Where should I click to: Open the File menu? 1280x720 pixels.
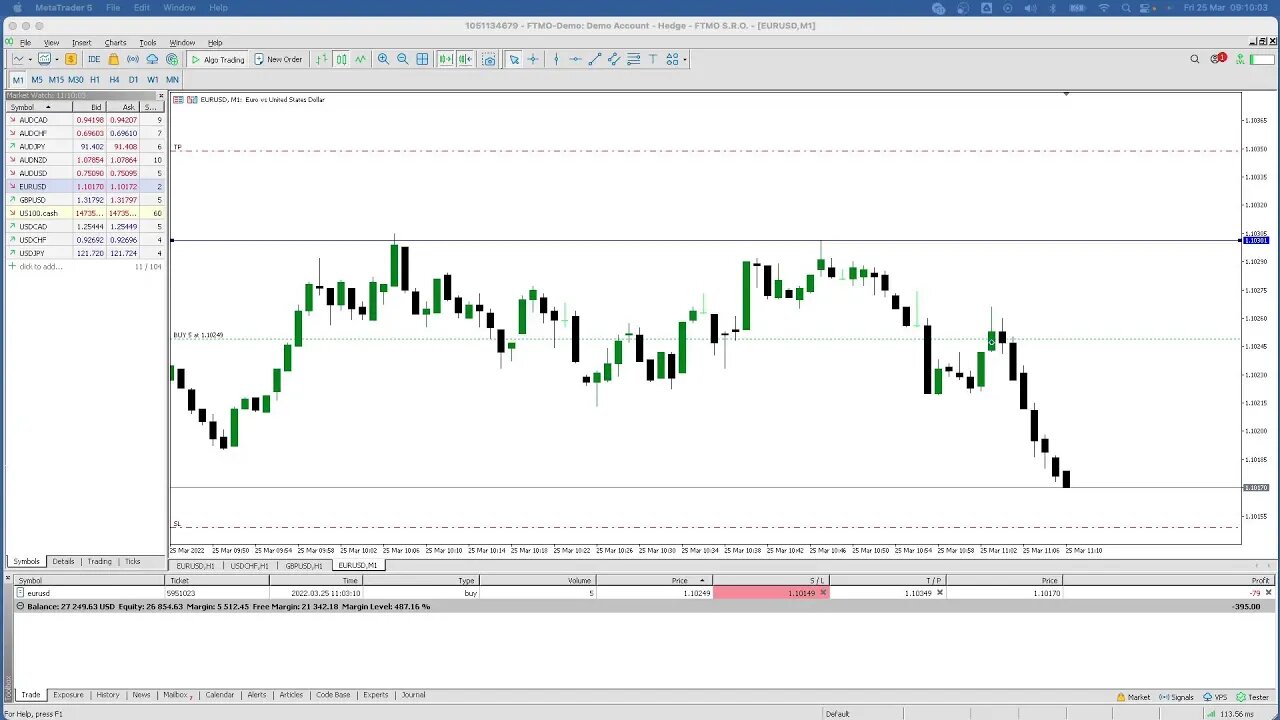[25, 43]
